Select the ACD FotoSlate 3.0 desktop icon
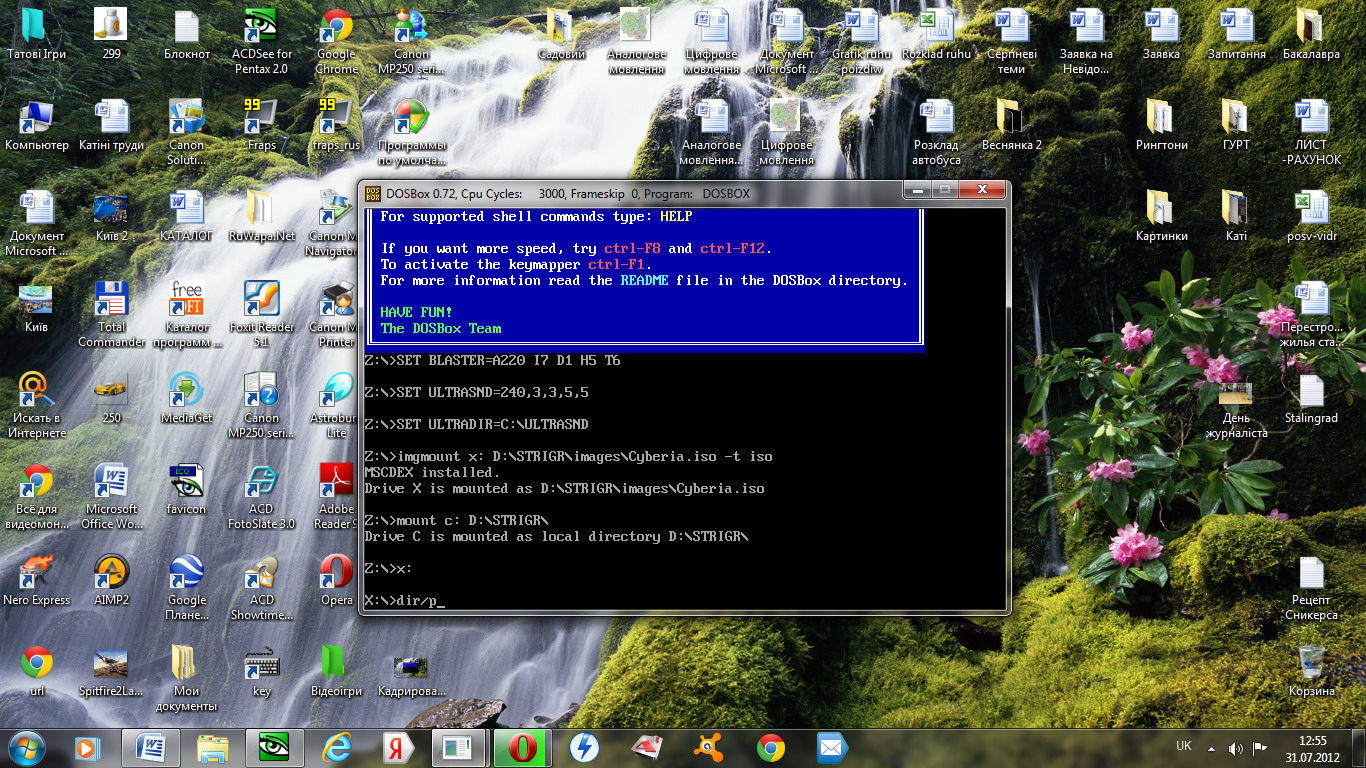Screen dimensions: 1366x768 [261, 497]
